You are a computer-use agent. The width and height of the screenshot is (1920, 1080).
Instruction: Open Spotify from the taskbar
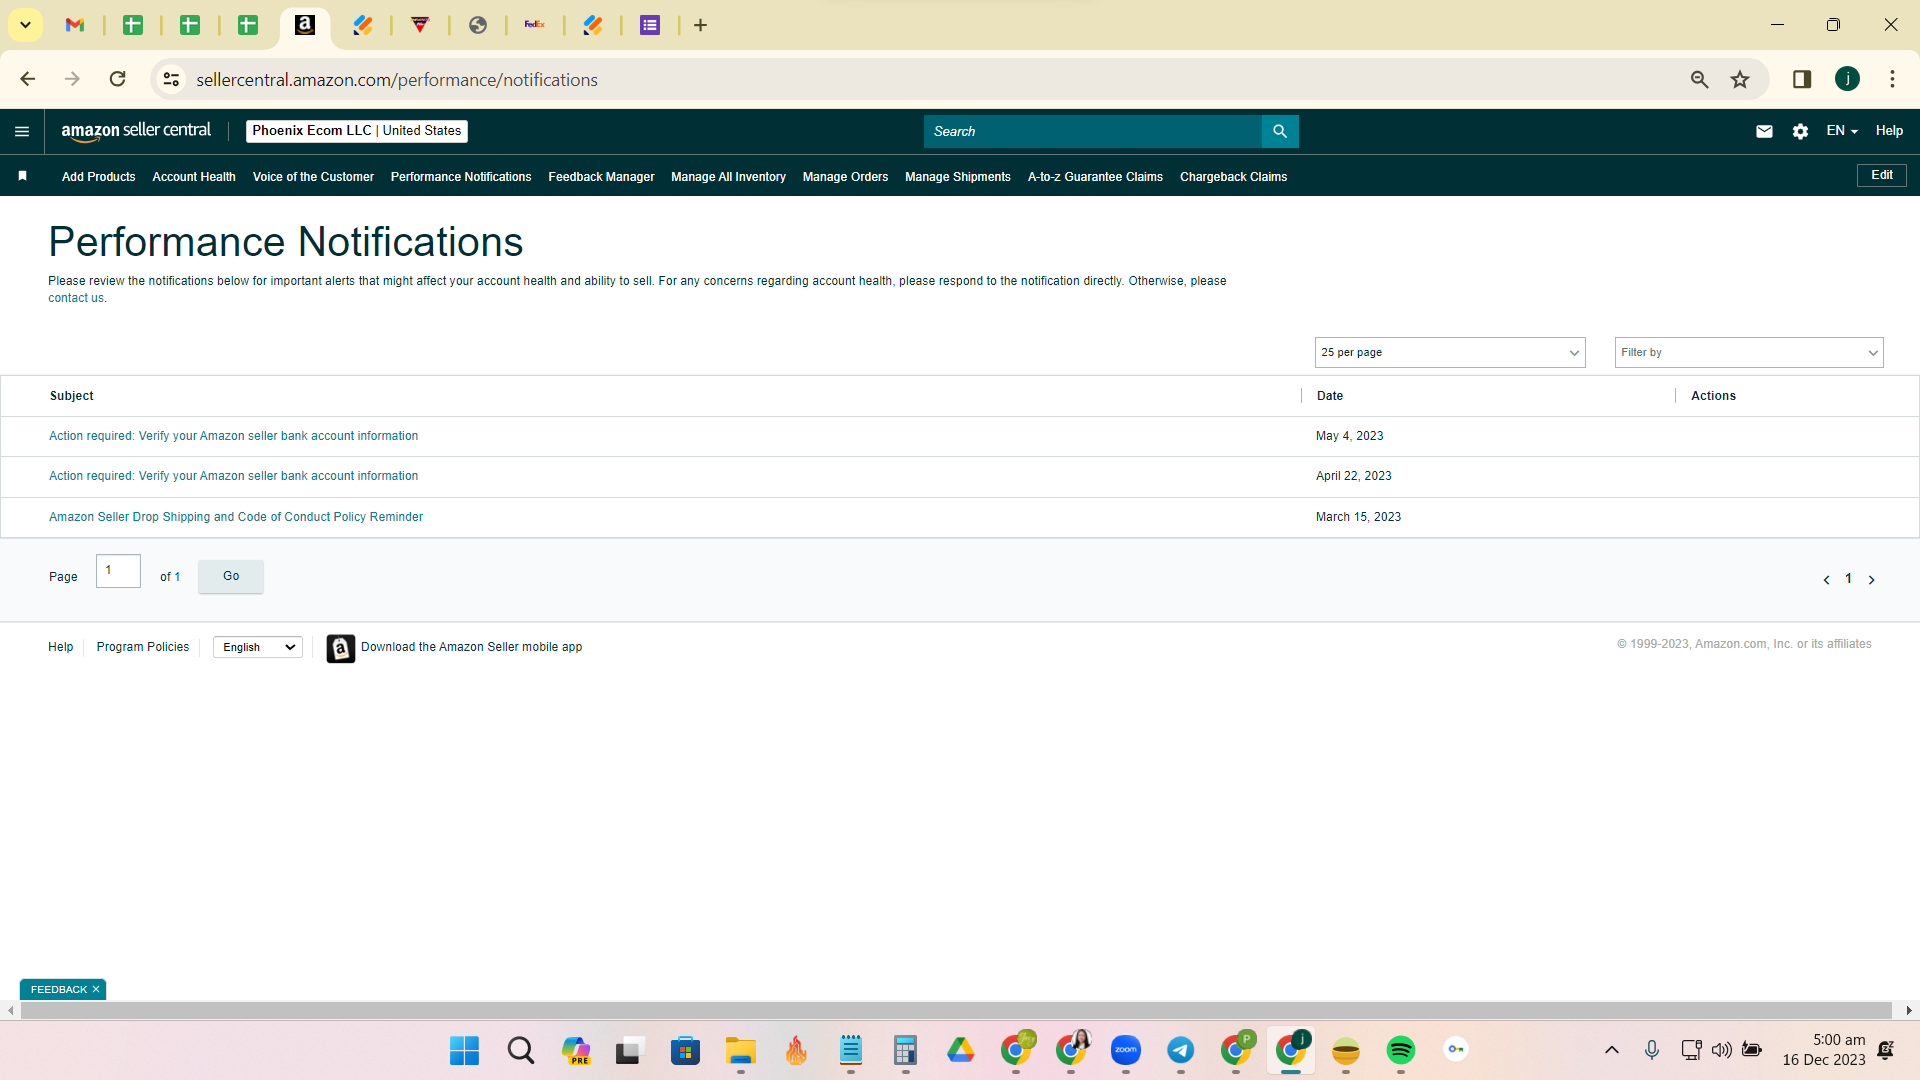pos(1401,1050)
